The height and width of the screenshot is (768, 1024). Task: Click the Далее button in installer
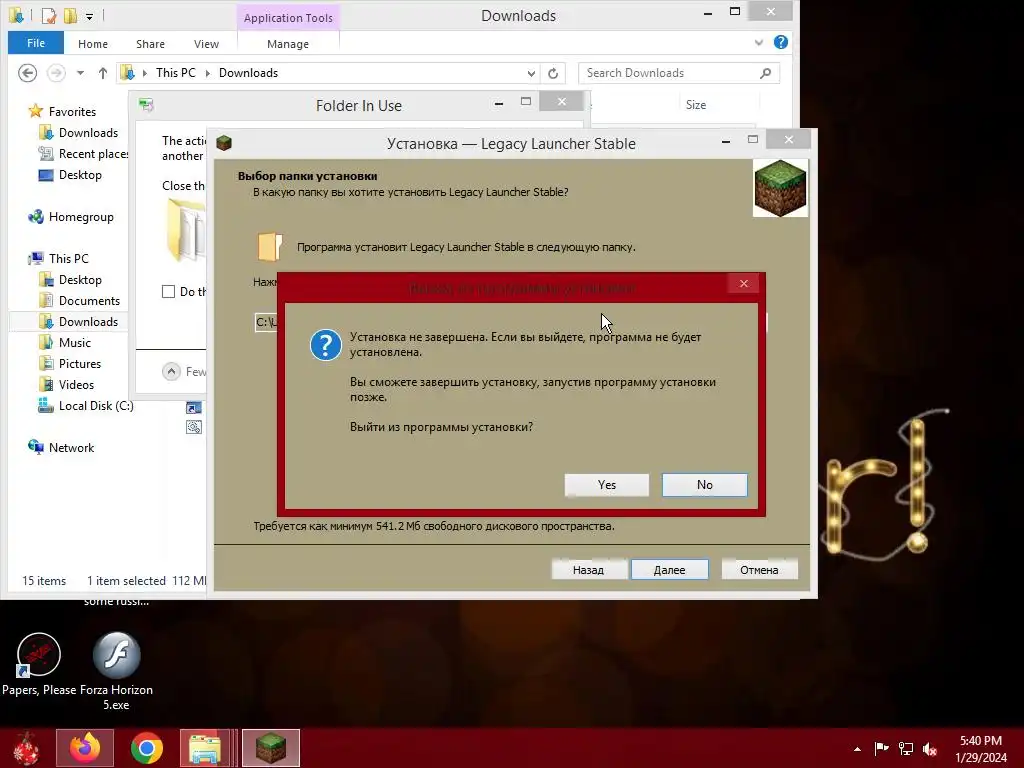[669, 569]
